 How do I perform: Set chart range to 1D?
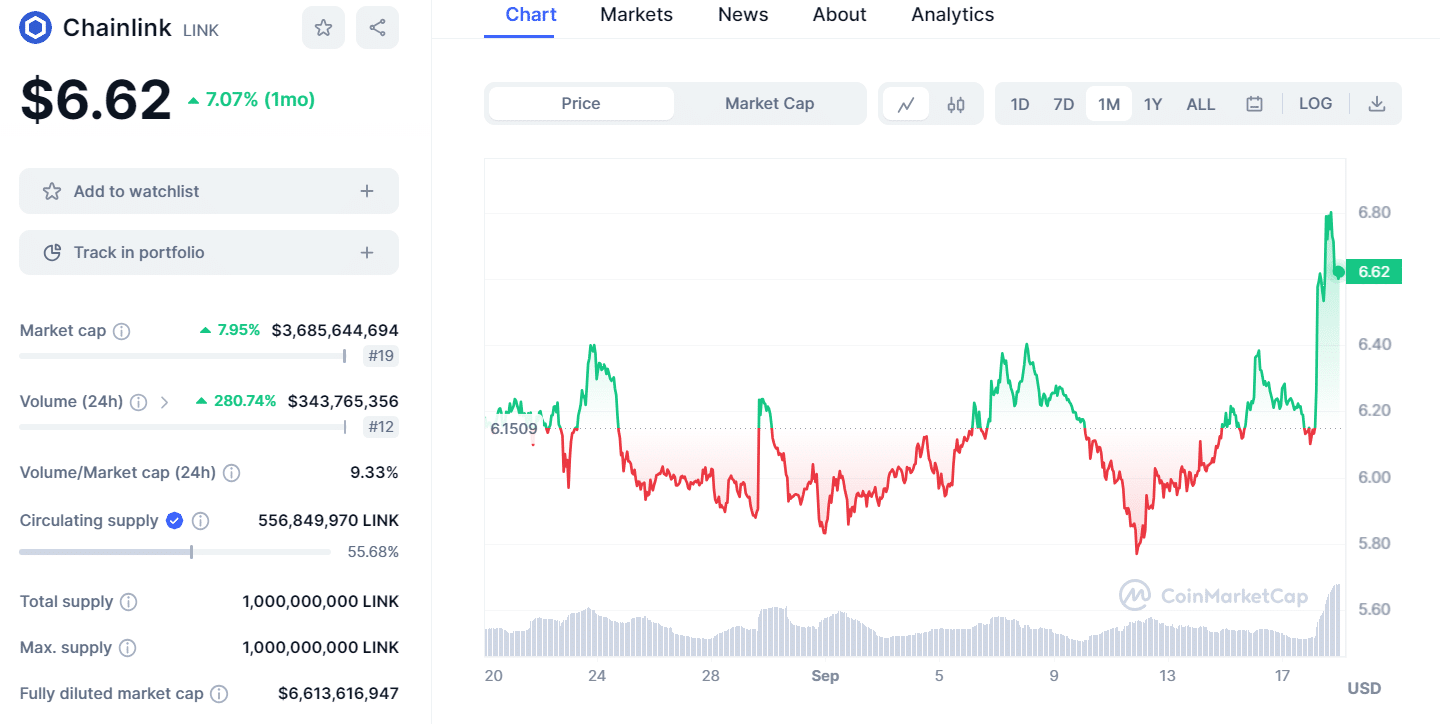(x=1020, y=104)
